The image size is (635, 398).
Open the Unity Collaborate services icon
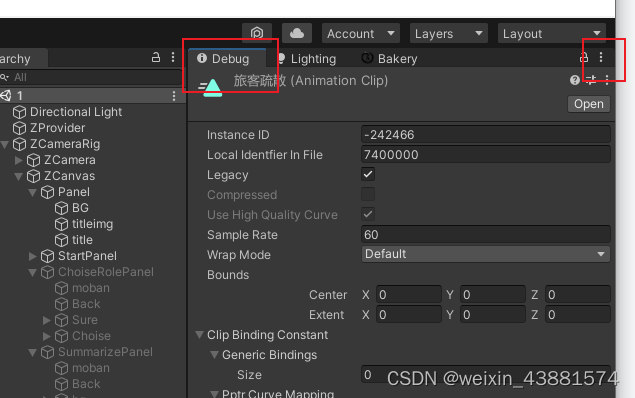point(257,33)
